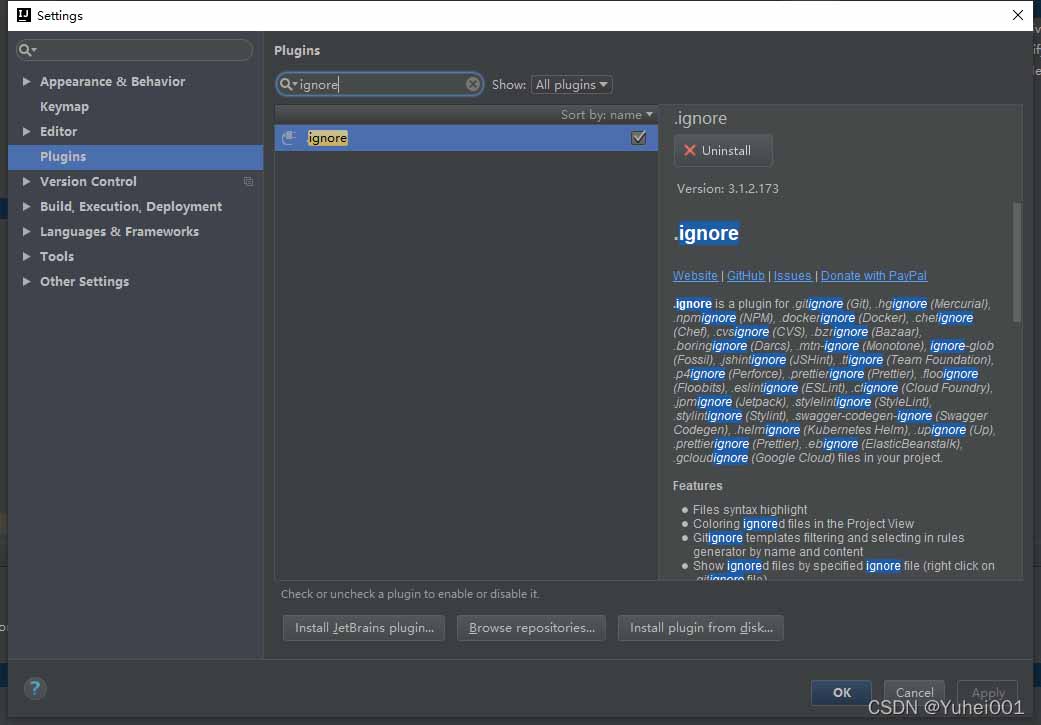Click the Apply button
Viewport: 1041px width, 725px height.
coord(987,692)
